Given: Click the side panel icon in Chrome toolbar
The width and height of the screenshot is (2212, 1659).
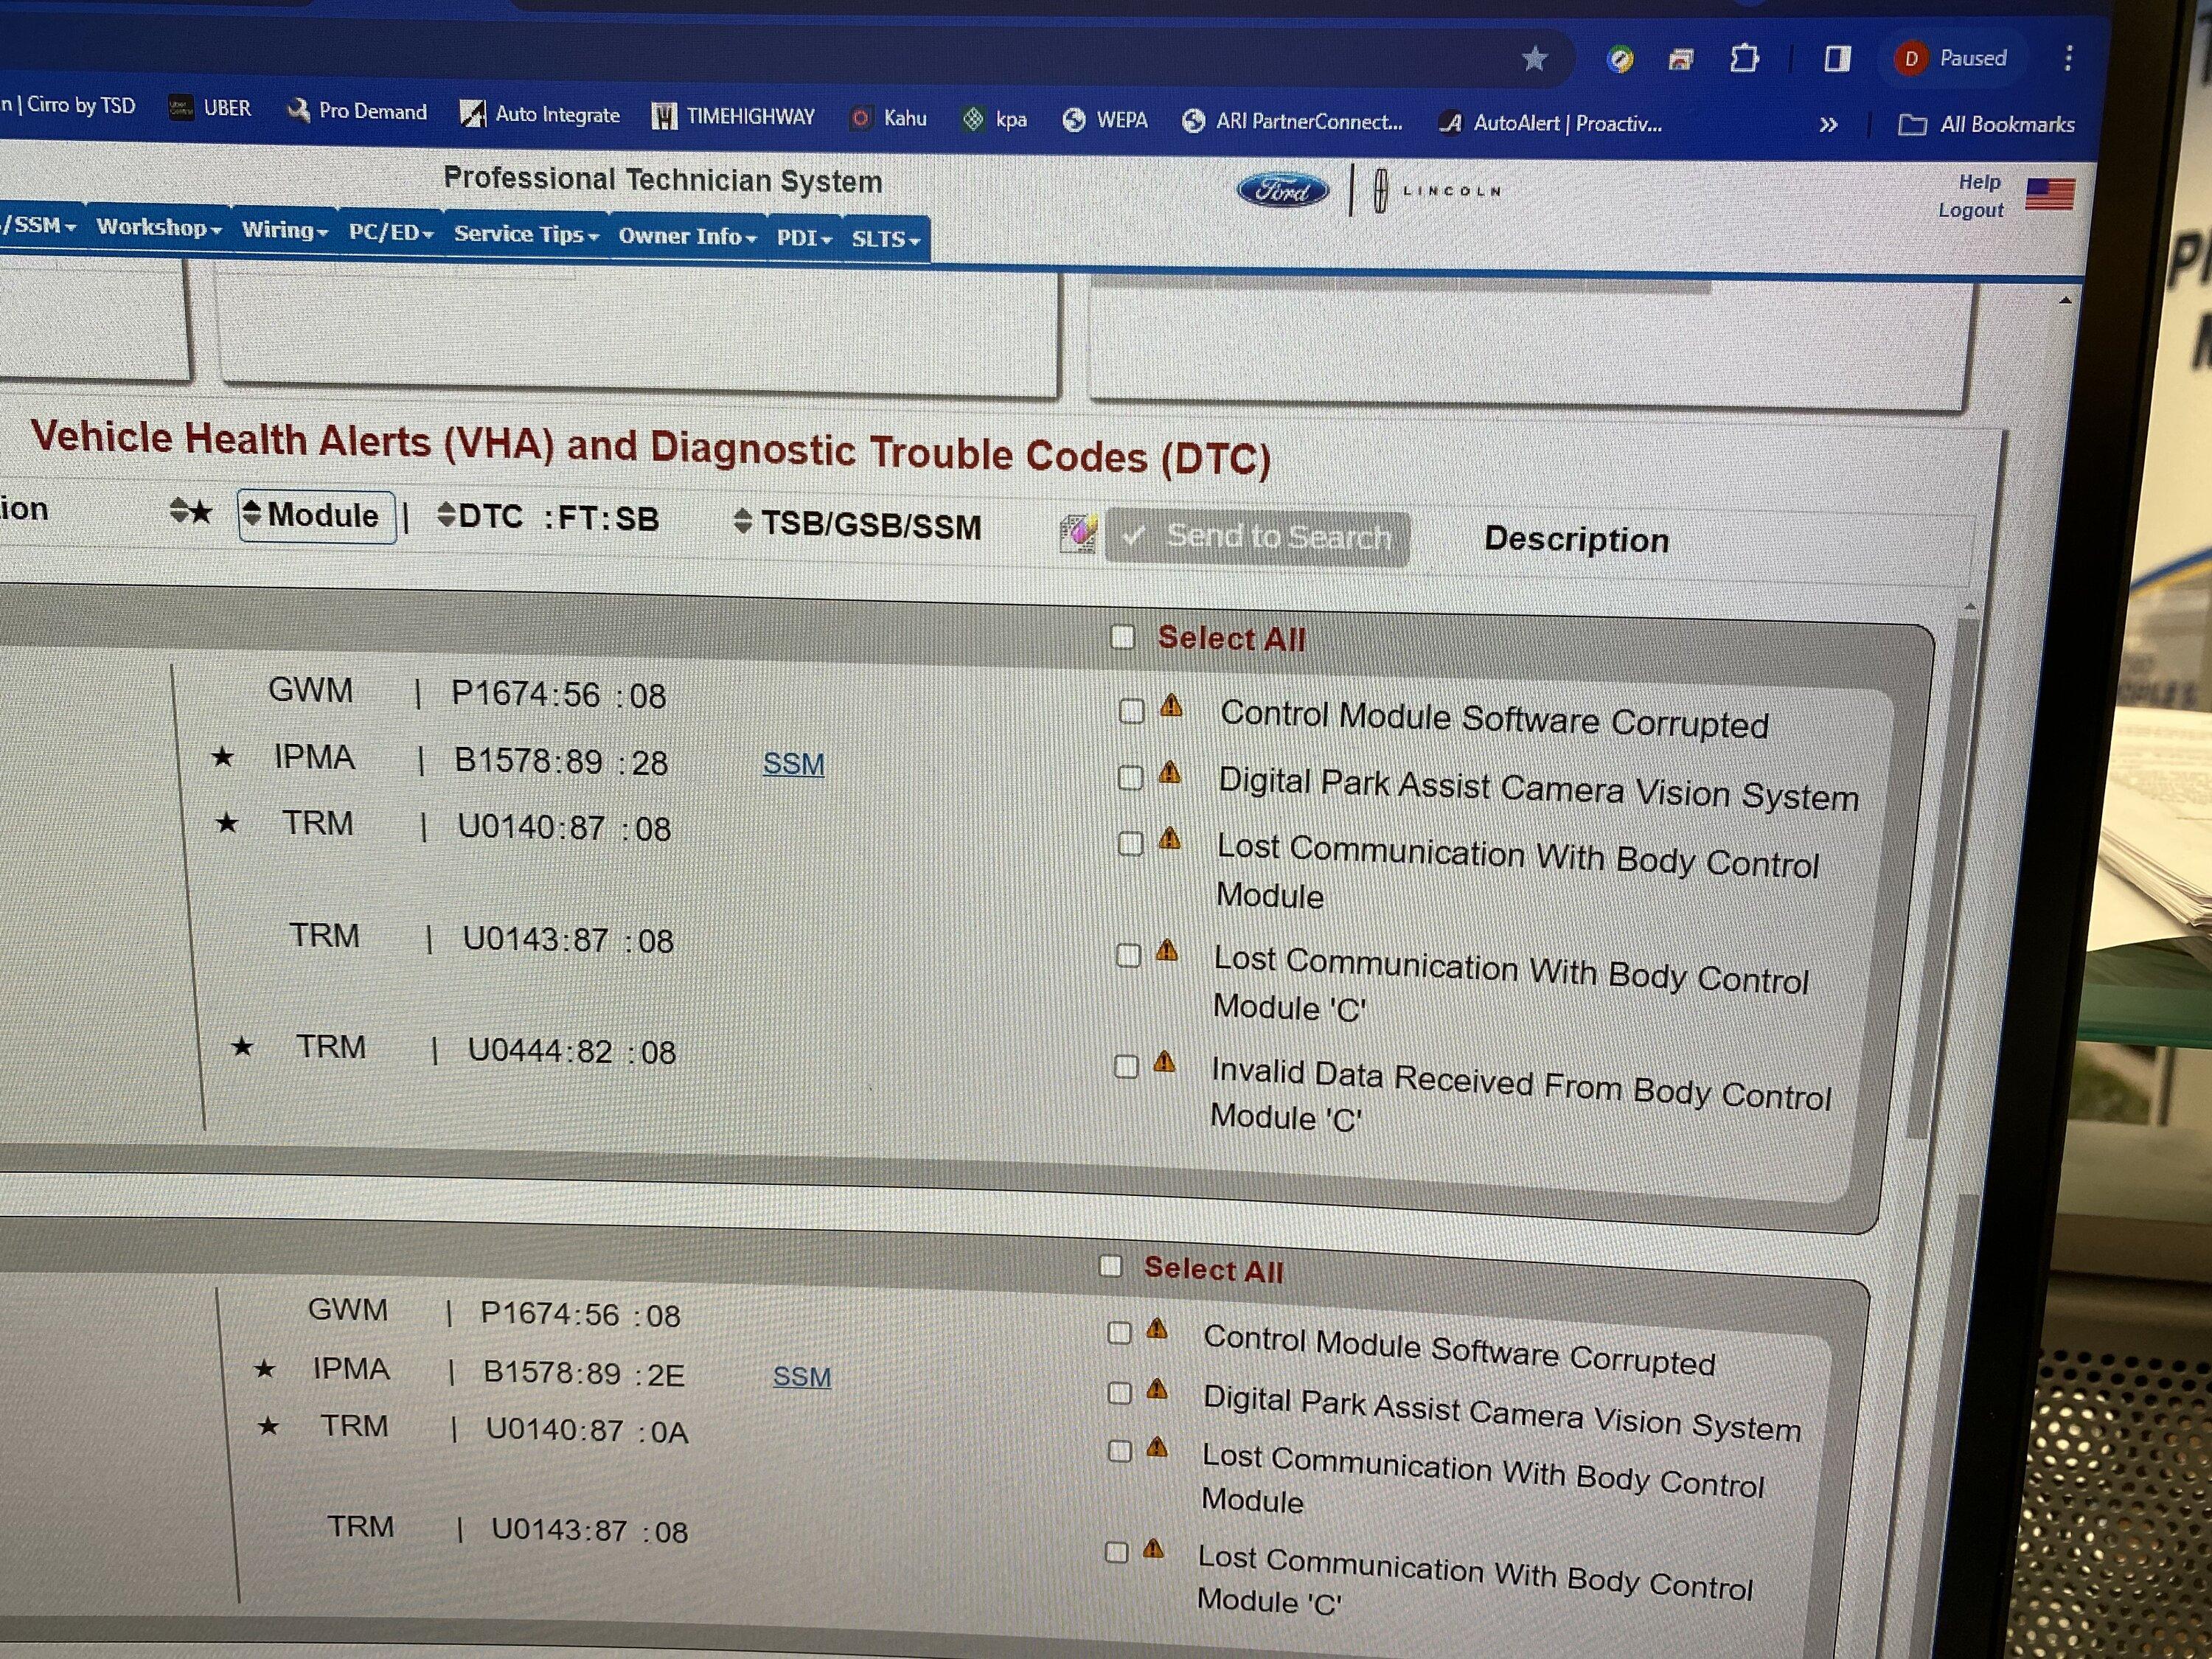Looking at the screenshot, I should point(1837,59).
